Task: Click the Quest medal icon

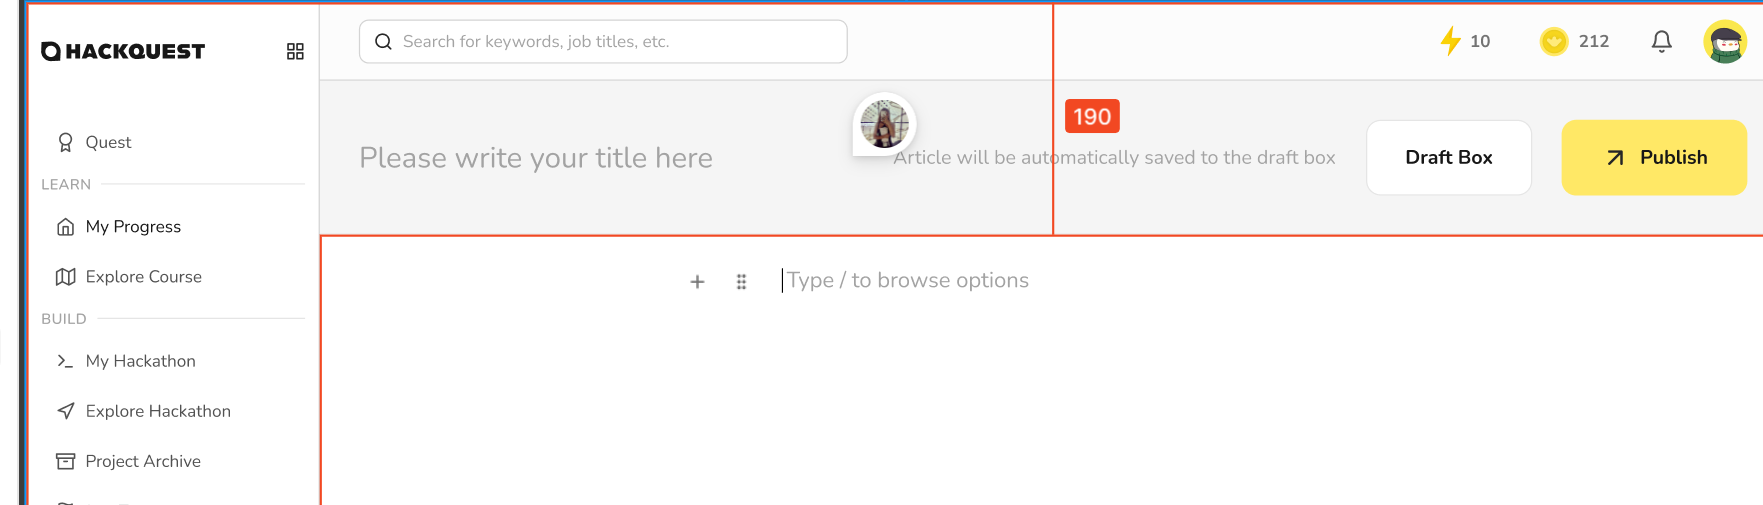Action: click(65, 142)
